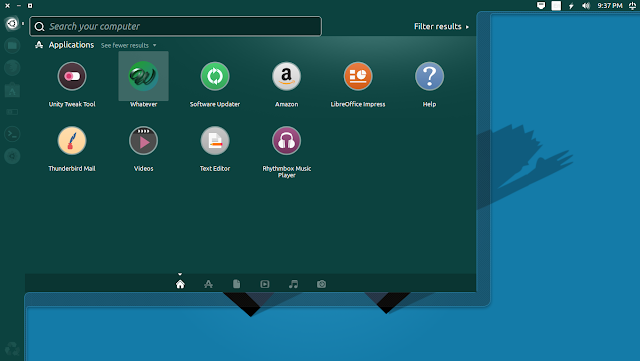The image size is (640, 361).
Task: Open Software Center from the launcher
Action: 12,90
